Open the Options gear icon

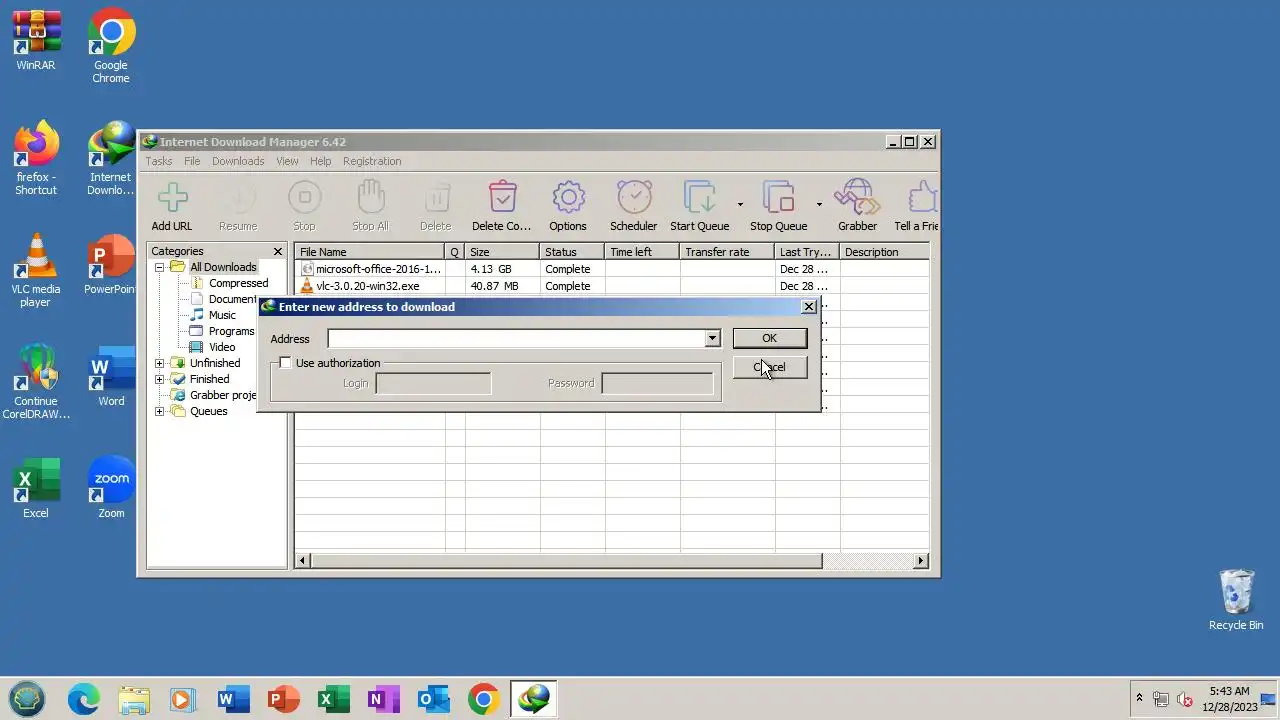click(x=568, y=197)
